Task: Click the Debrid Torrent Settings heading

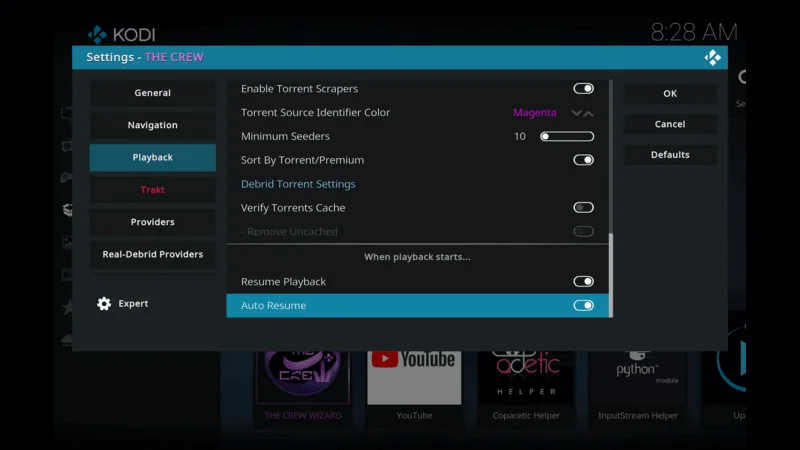Action: coord(298,184)
